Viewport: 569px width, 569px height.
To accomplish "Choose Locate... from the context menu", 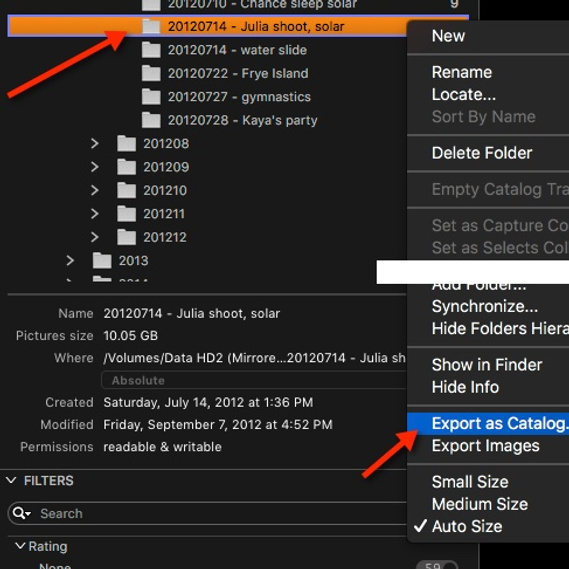I will (x=463, y=94).
